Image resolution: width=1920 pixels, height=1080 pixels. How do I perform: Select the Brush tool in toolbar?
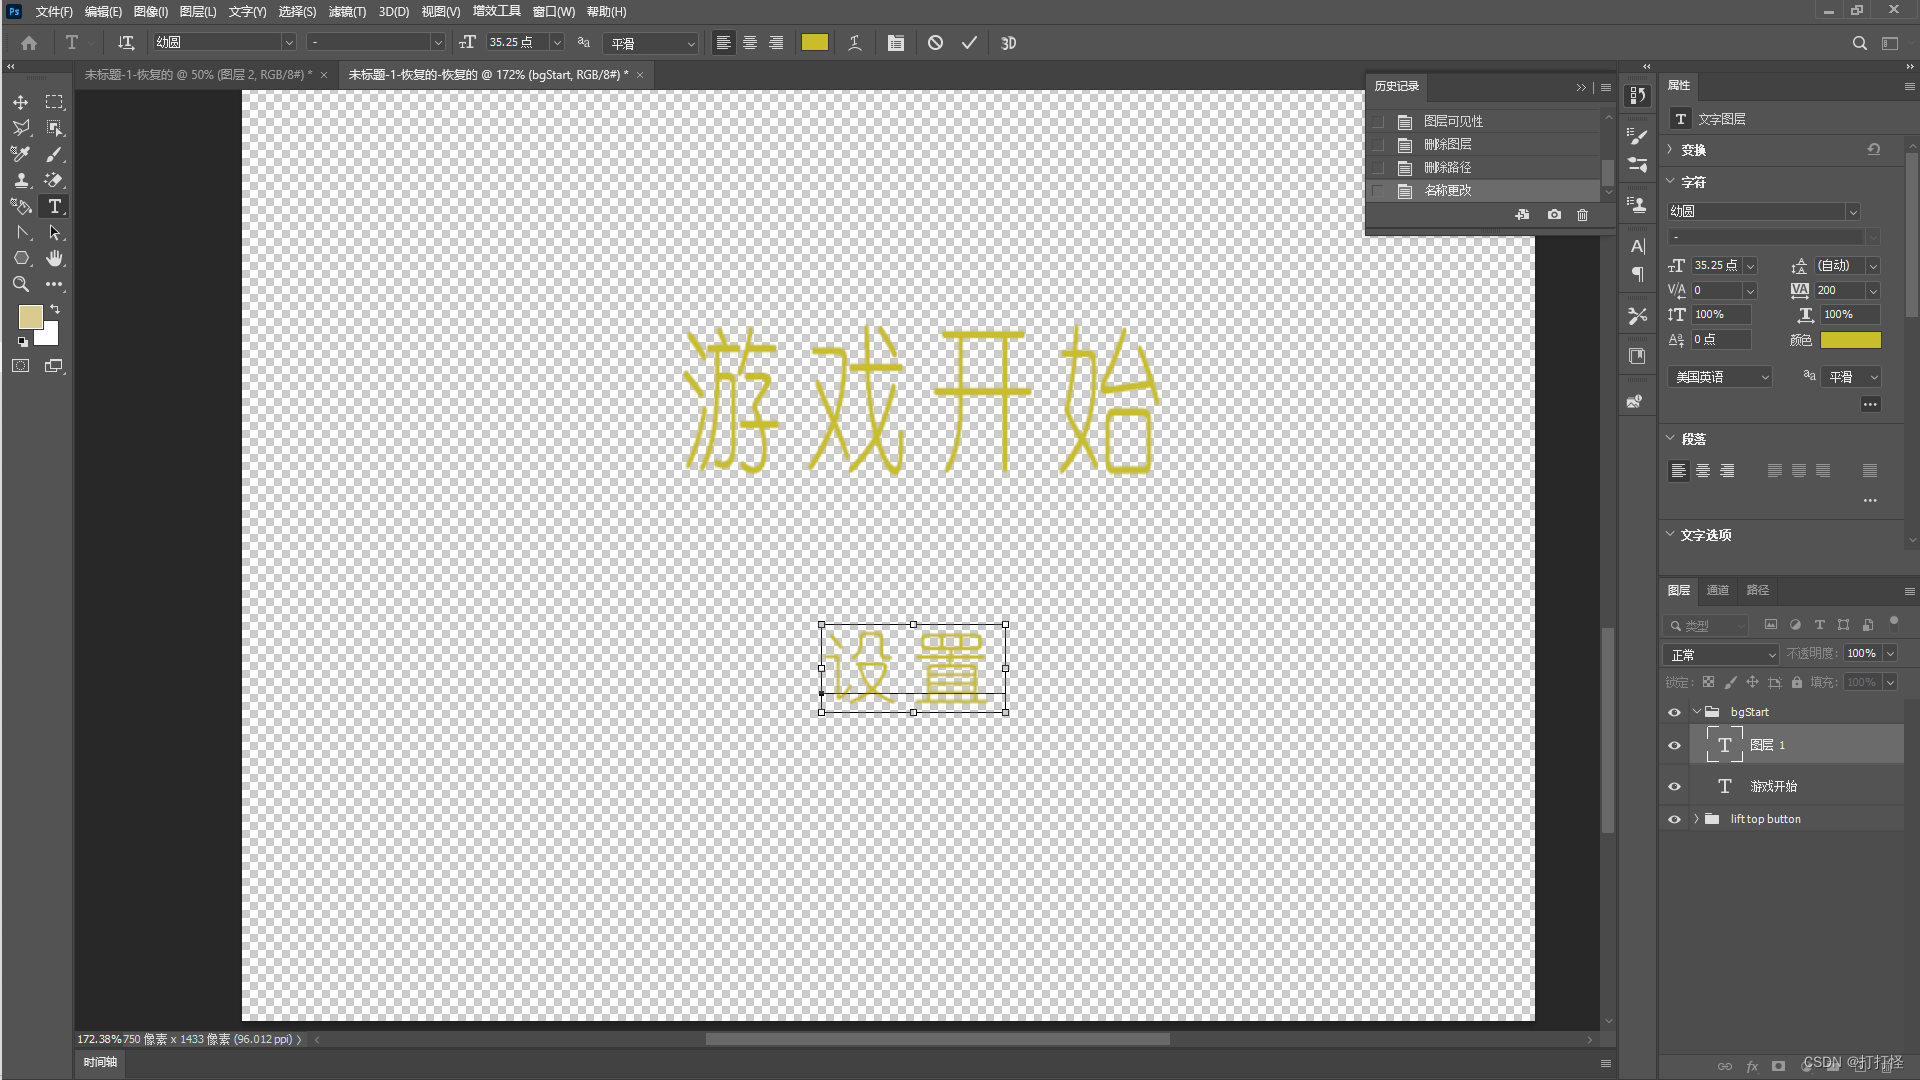[x=54, y=154]
